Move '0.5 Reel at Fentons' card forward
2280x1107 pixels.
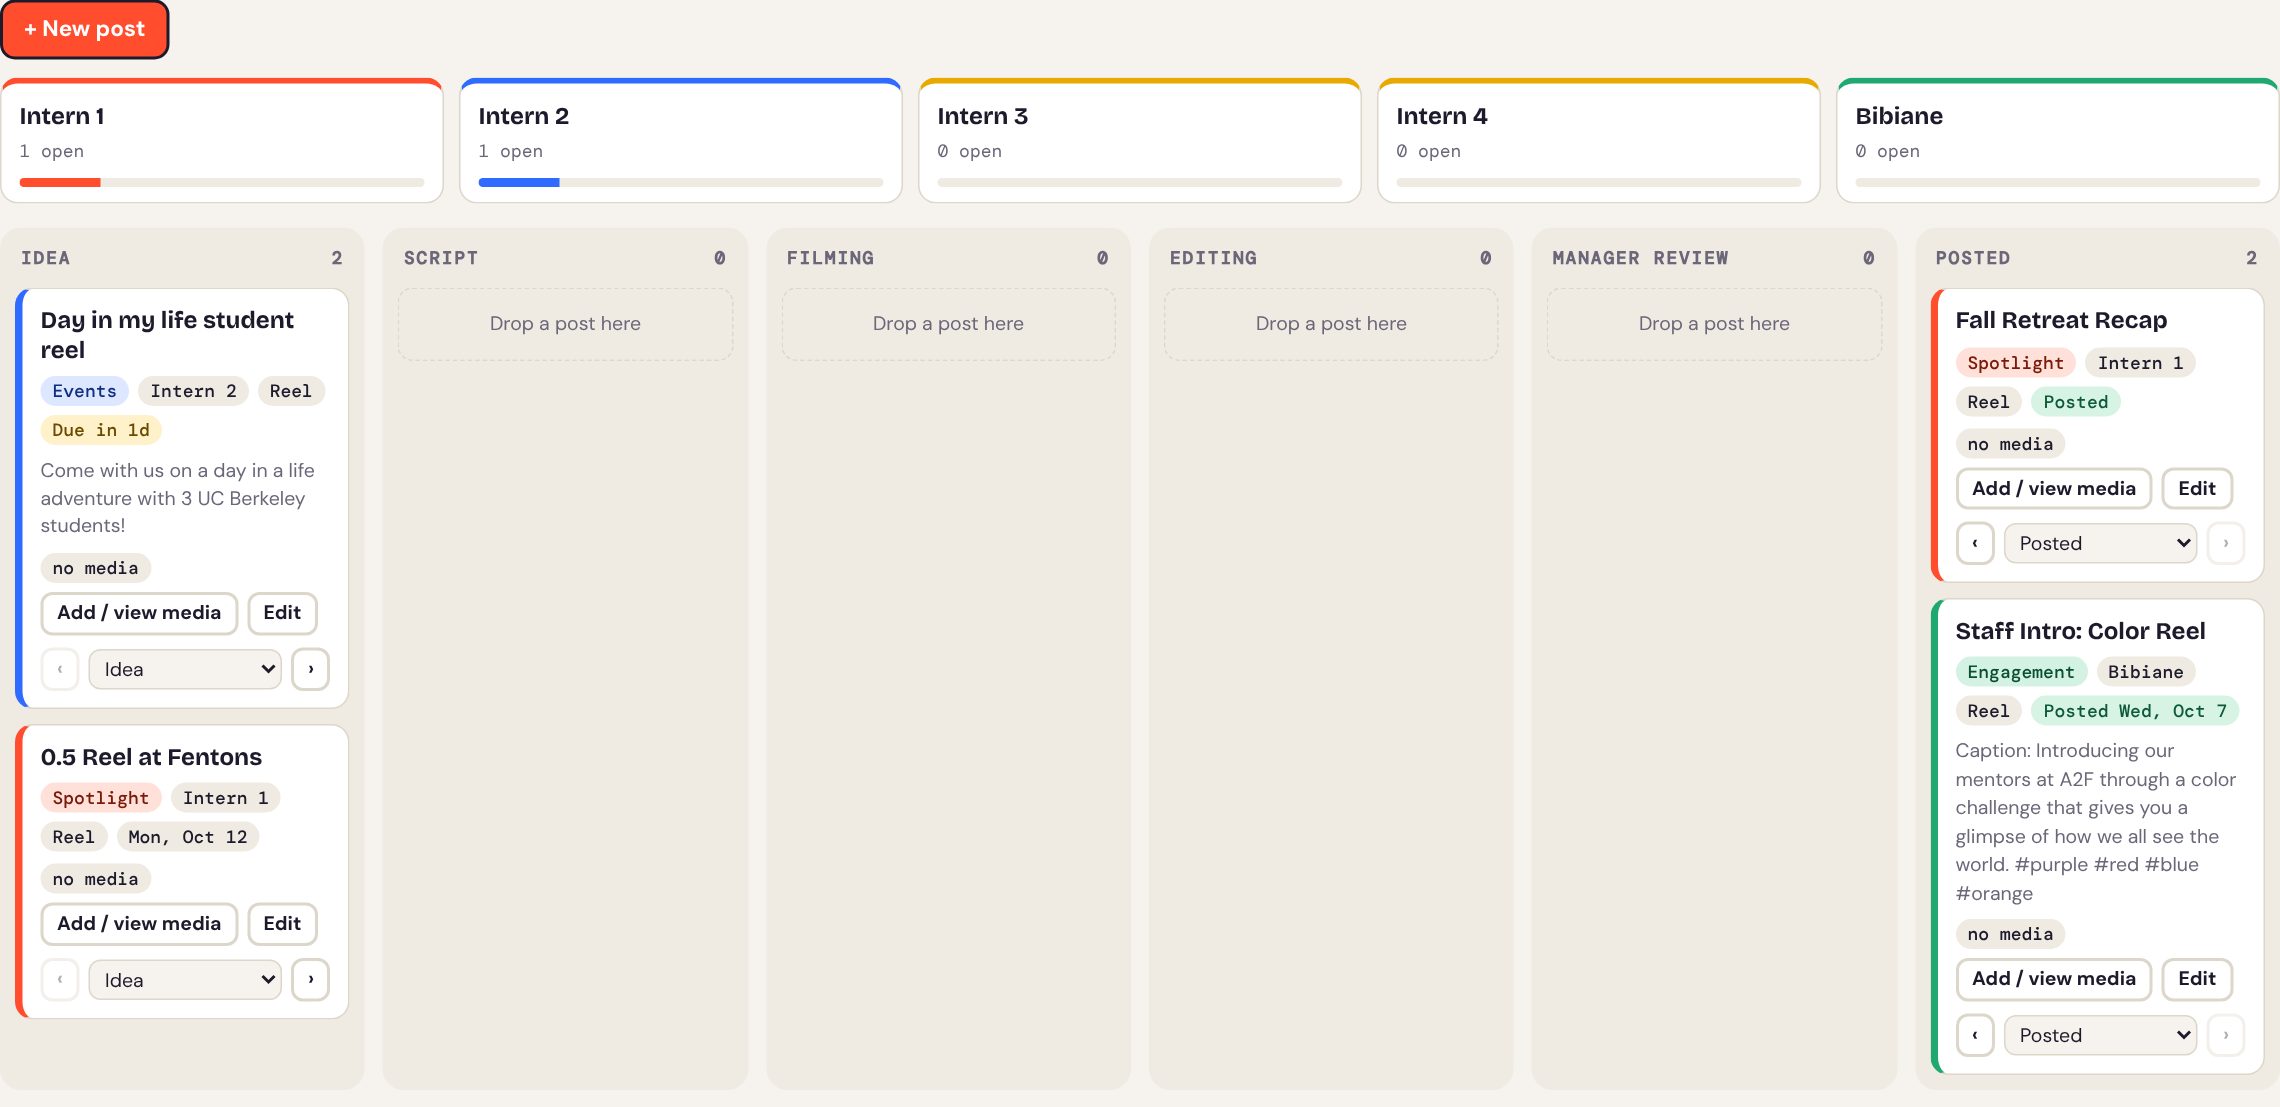tap(311, 980)
